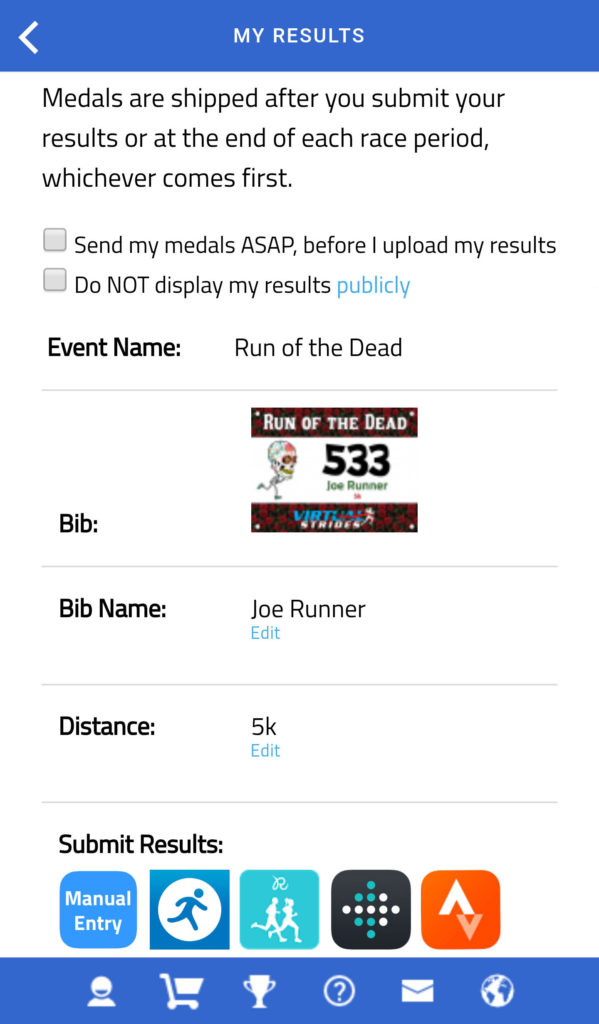The image size is (599, 1024).
Task: Tap the Run of the Dead bib image
Action: (x=334, y=469)
